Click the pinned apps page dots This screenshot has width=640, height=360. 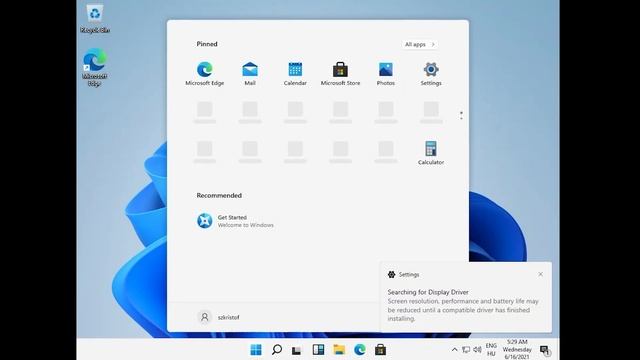[461, 116]
